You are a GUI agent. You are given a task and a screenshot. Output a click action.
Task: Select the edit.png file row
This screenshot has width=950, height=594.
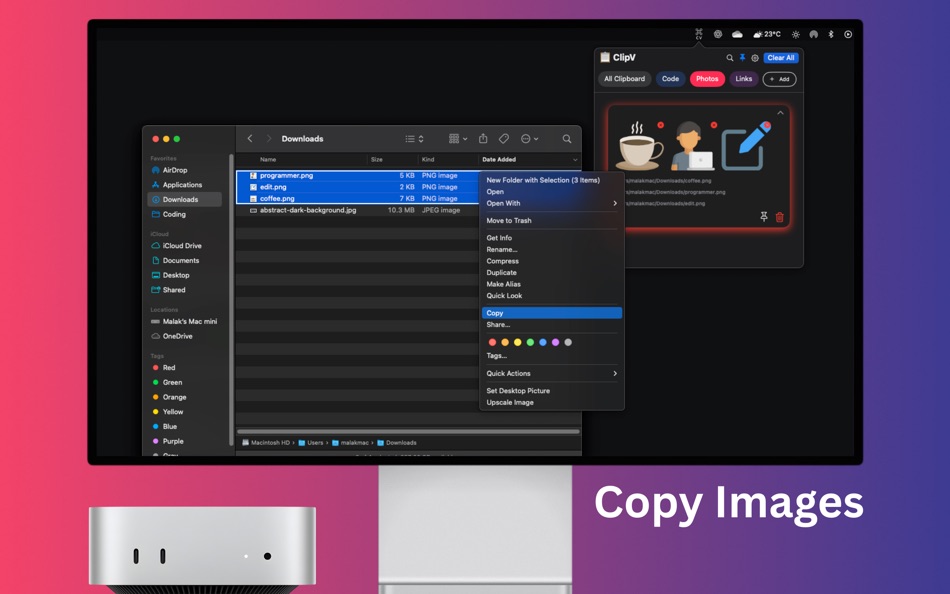[x=357, y=187]
